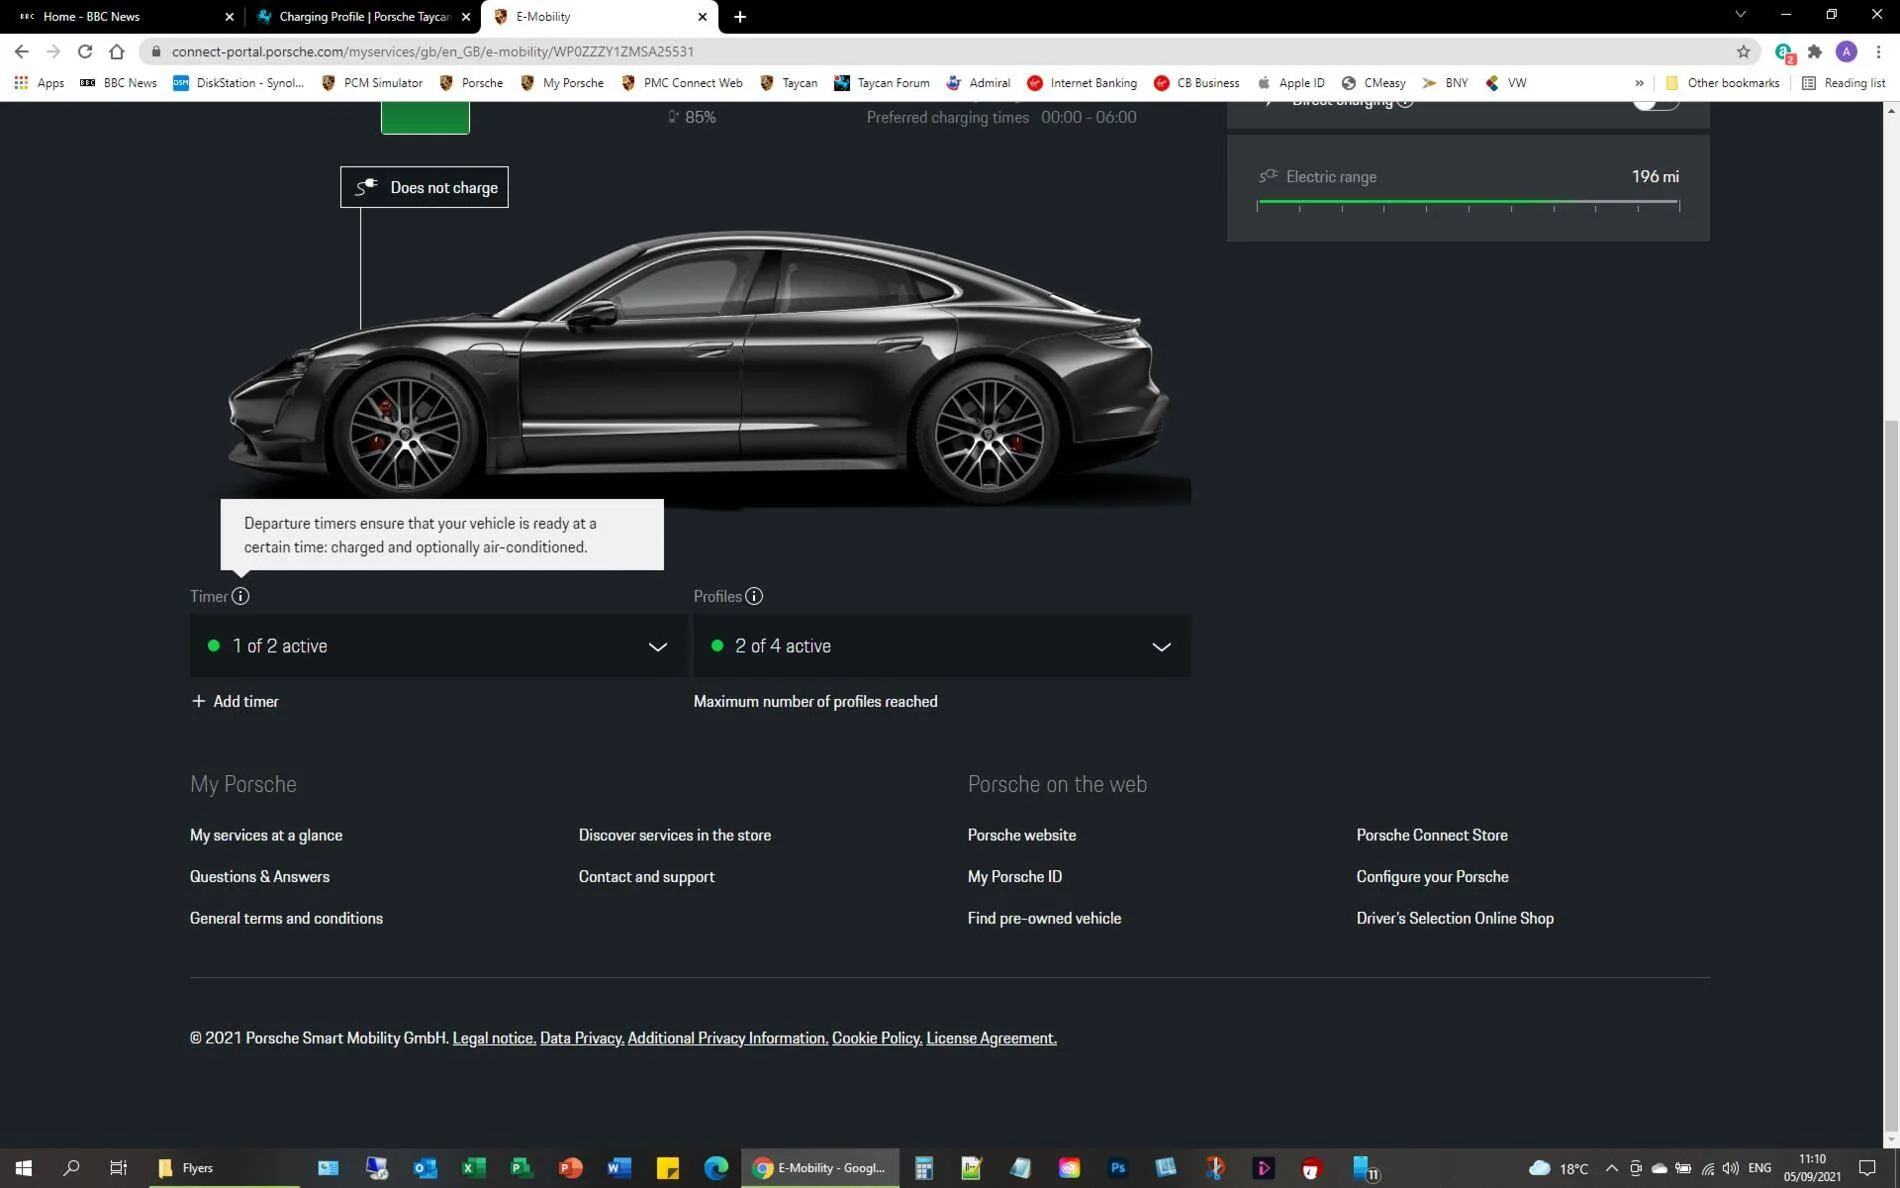Open the My Porsche bookmark
The width and height of the screenshot is (1900, 1188).
click(561, 83)
